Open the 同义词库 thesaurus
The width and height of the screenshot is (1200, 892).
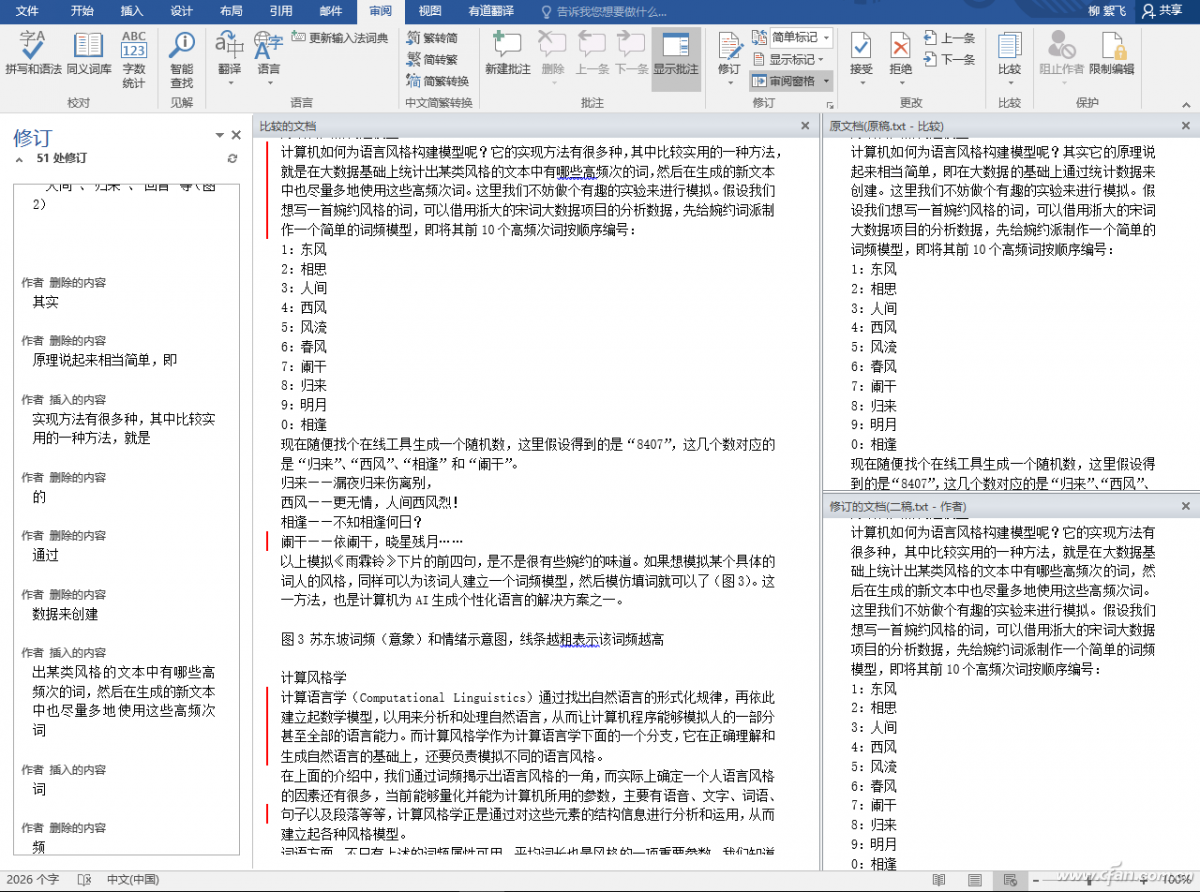click(x=89, y=53)
